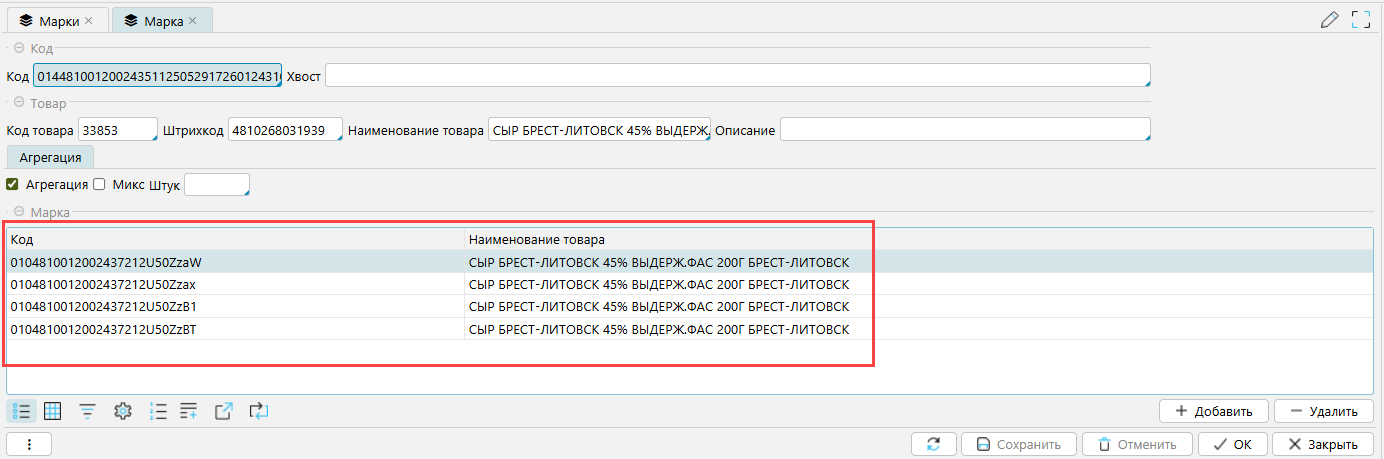Click the Добавить button
Screen dimensions: 1384x459
pos(1213,411)
